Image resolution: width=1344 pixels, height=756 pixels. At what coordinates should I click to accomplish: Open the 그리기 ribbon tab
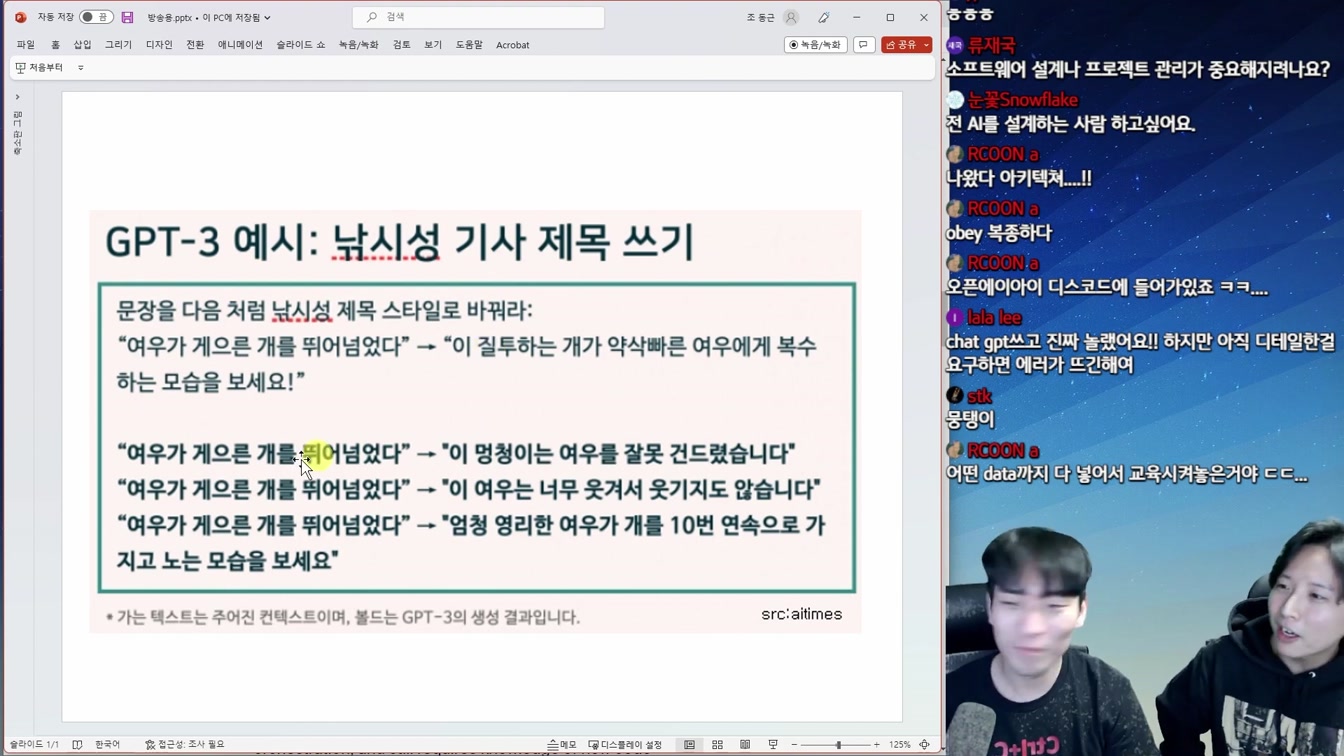point(118,45)
